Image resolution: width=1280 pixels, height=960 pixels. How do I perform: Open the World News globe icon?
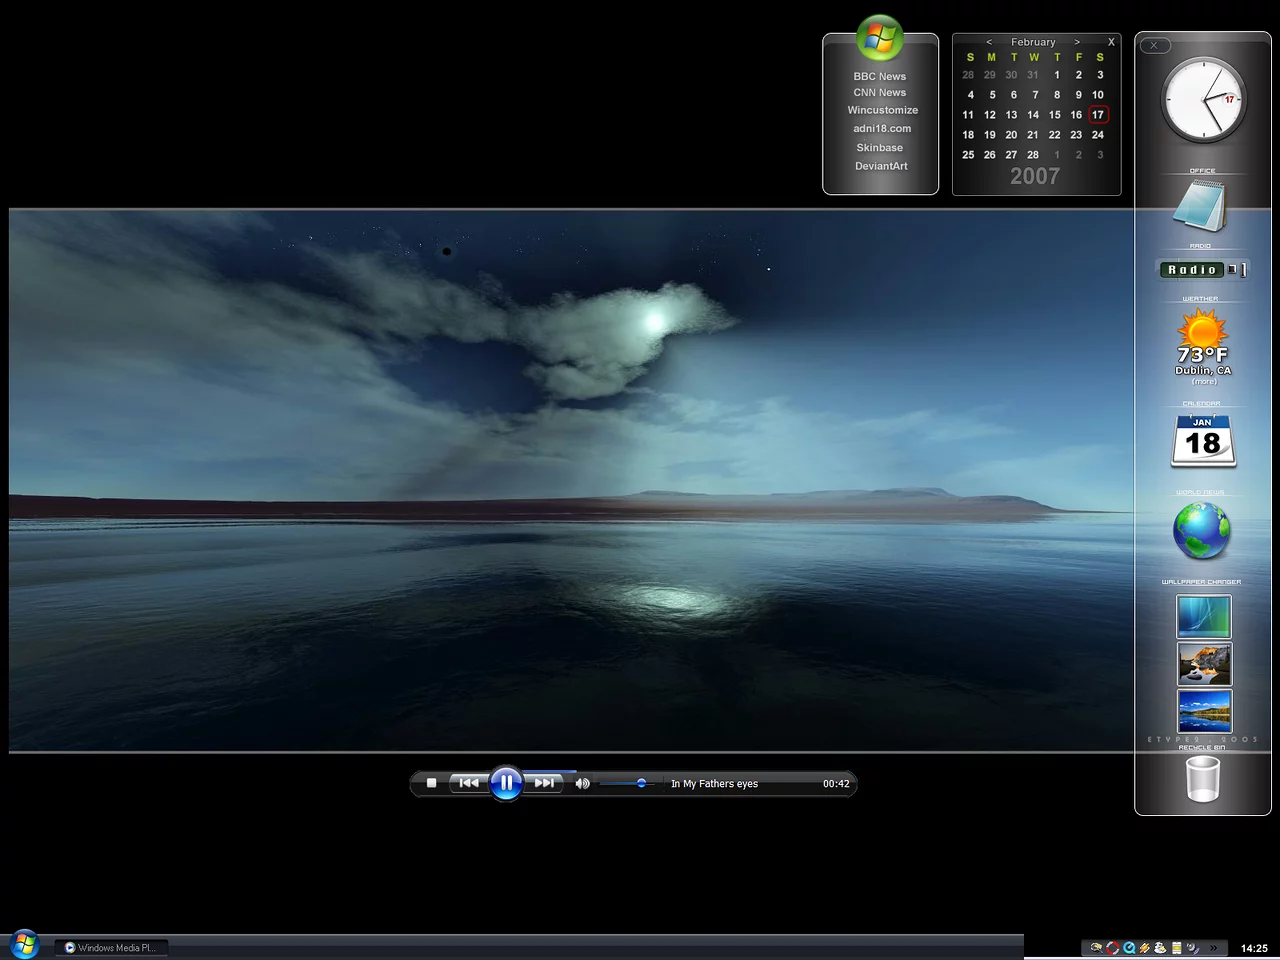[x=1201, y=530]
